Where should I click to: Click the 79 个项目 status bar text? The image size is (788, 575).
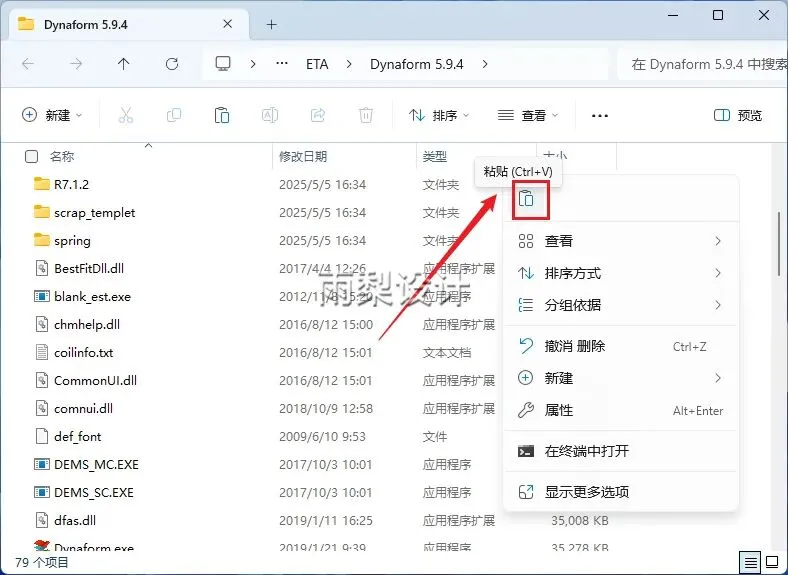[x=42, y=562]
